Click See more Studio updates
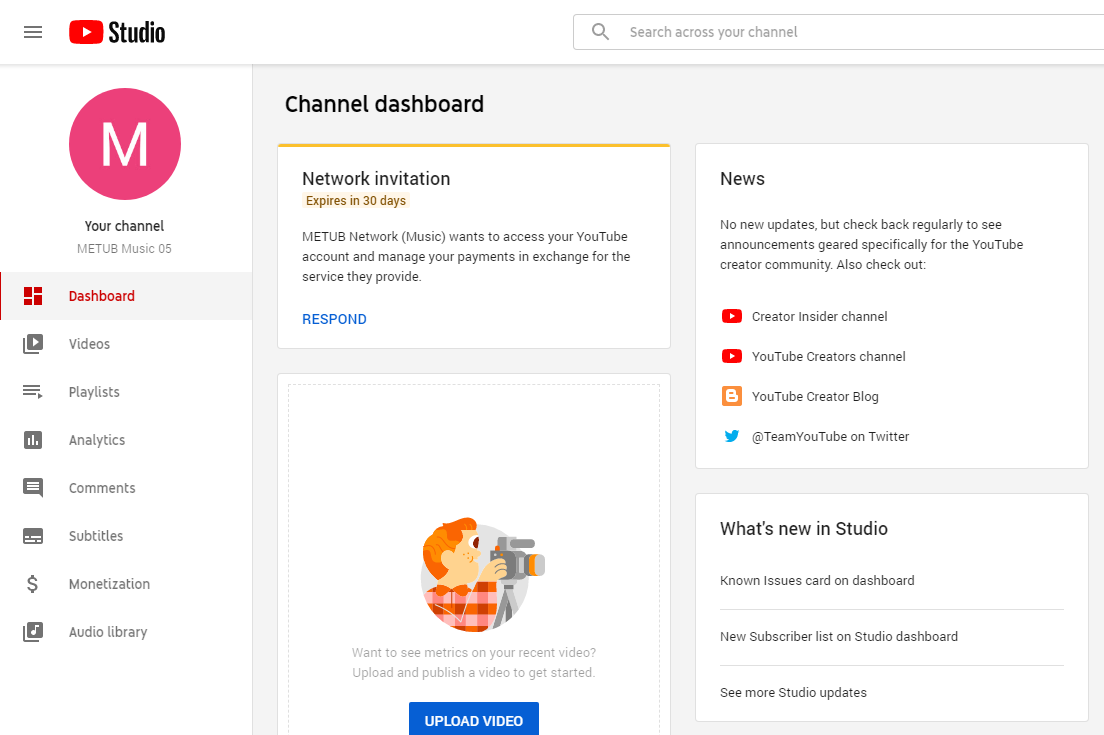Image resolution: width=1104 pixels, height=735 pixels. 794,692
